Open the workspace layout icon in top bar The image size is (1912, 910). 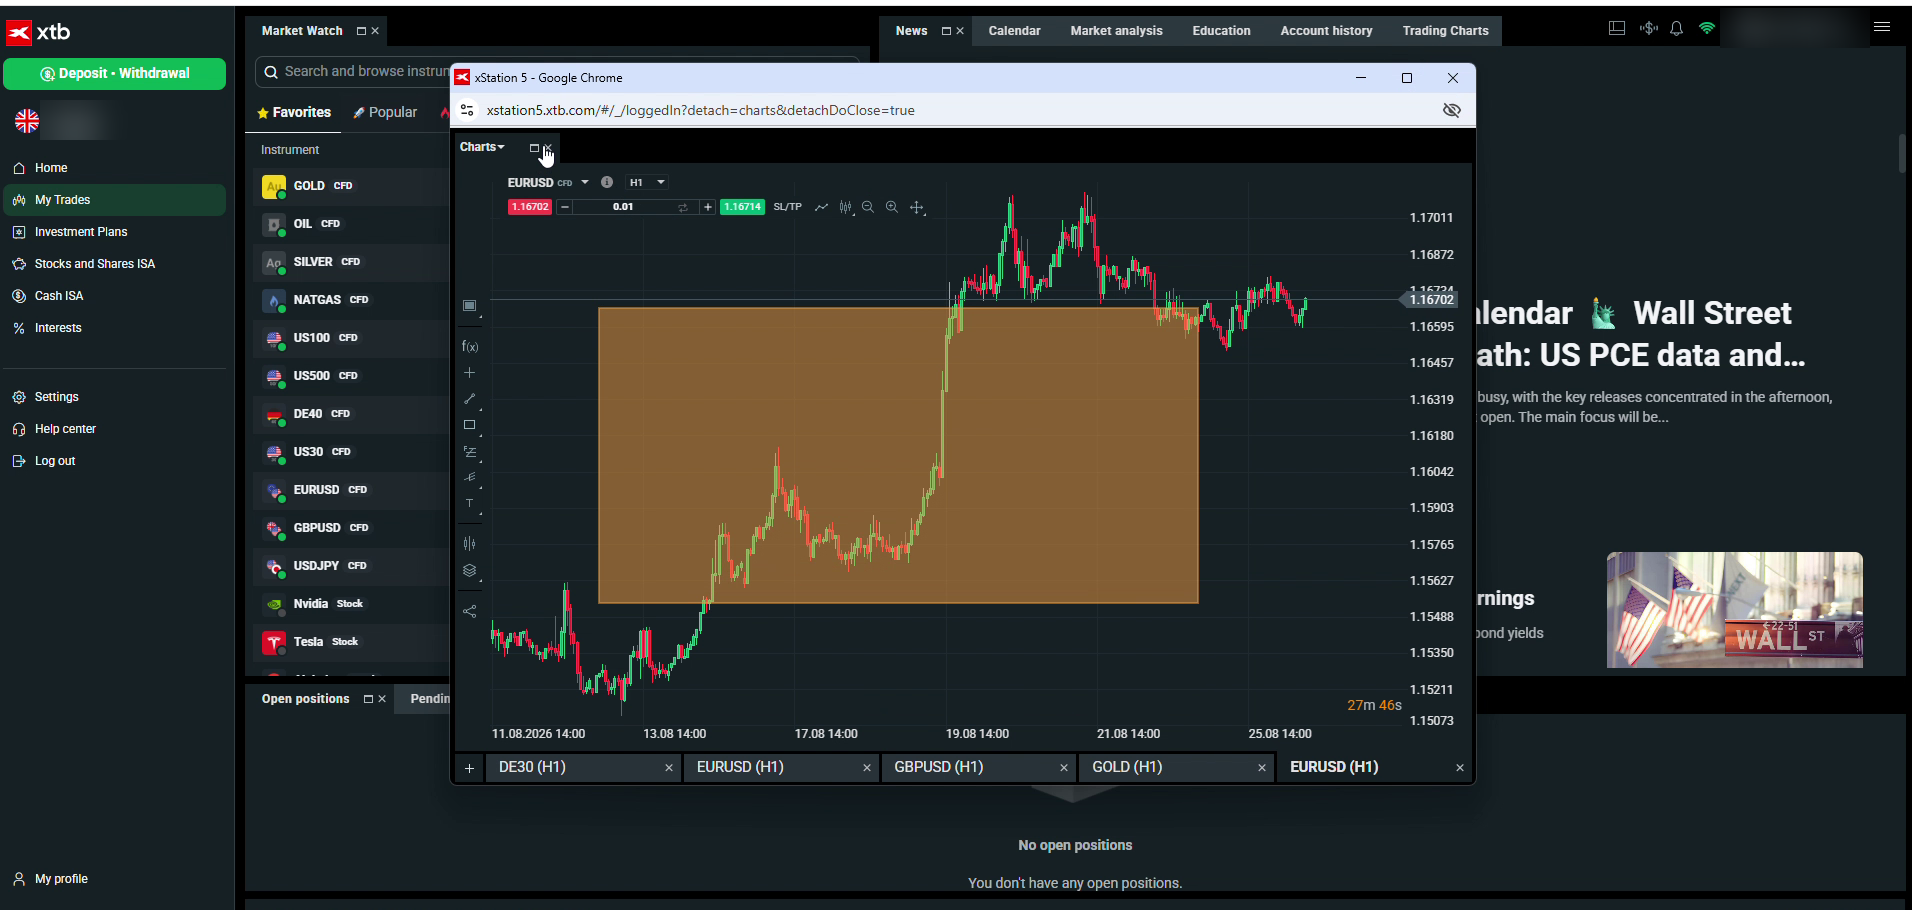coord(1617,28)
